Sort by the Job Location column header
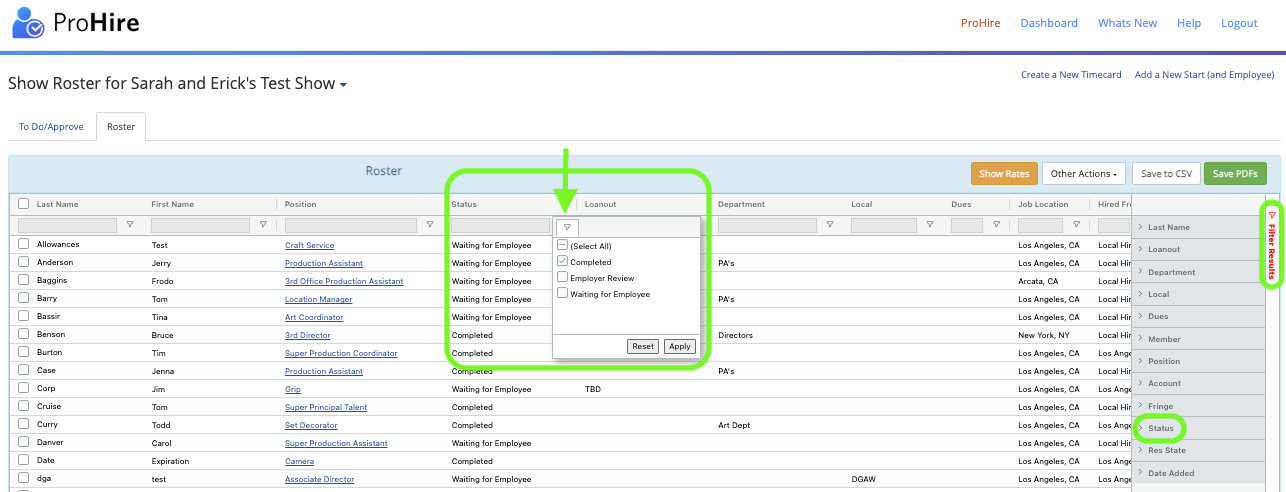 [1043, 204]
